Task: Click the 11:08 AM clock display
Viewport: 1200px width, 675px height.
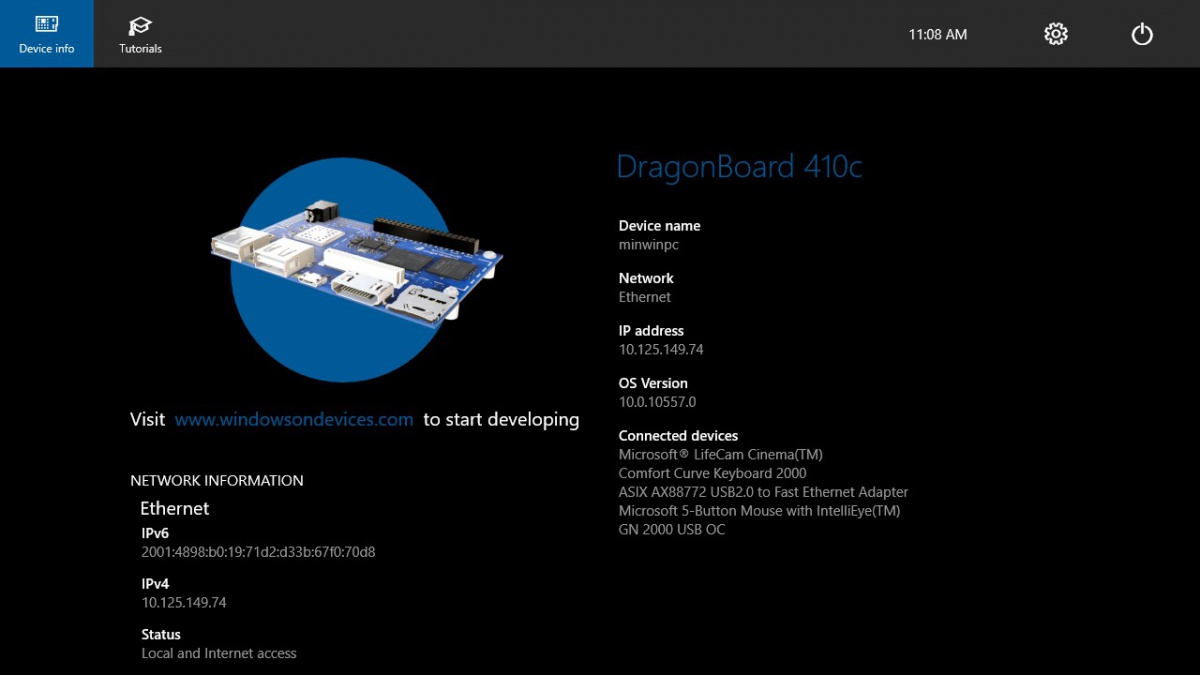Action: 937,33
